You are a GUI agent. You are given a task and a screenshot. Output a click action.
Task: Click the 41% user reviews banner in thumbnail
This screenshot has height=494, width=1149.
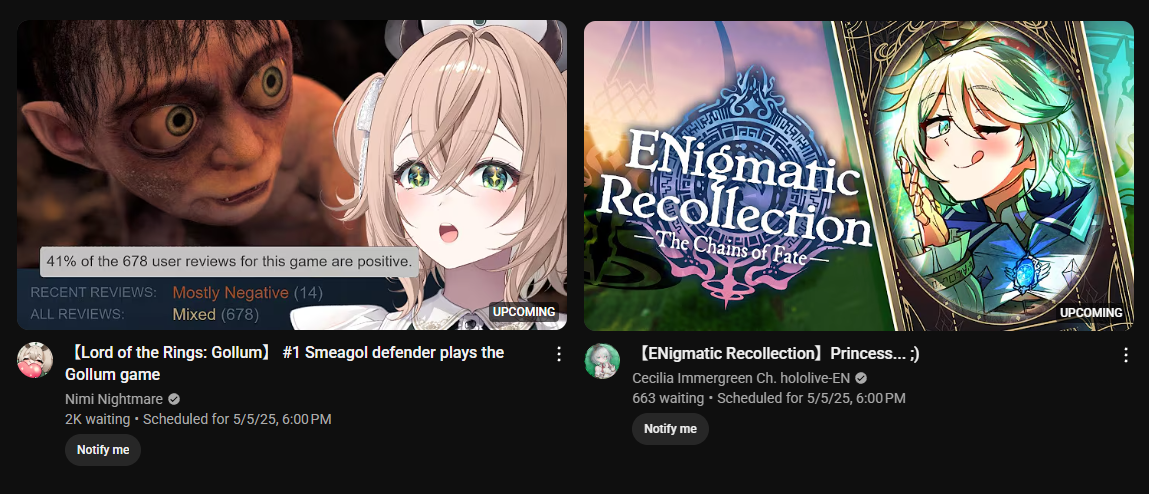[229, 261]
